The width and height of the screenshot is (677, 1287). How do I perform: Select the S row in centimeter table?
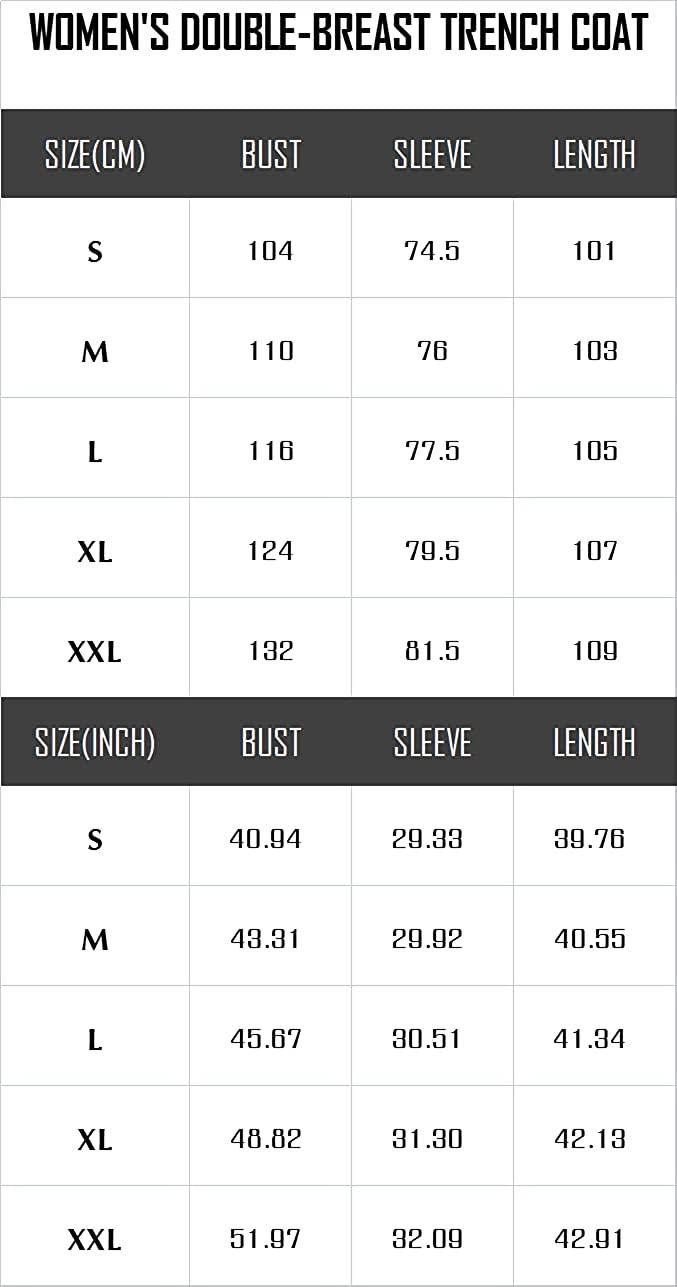coord(95,251)
